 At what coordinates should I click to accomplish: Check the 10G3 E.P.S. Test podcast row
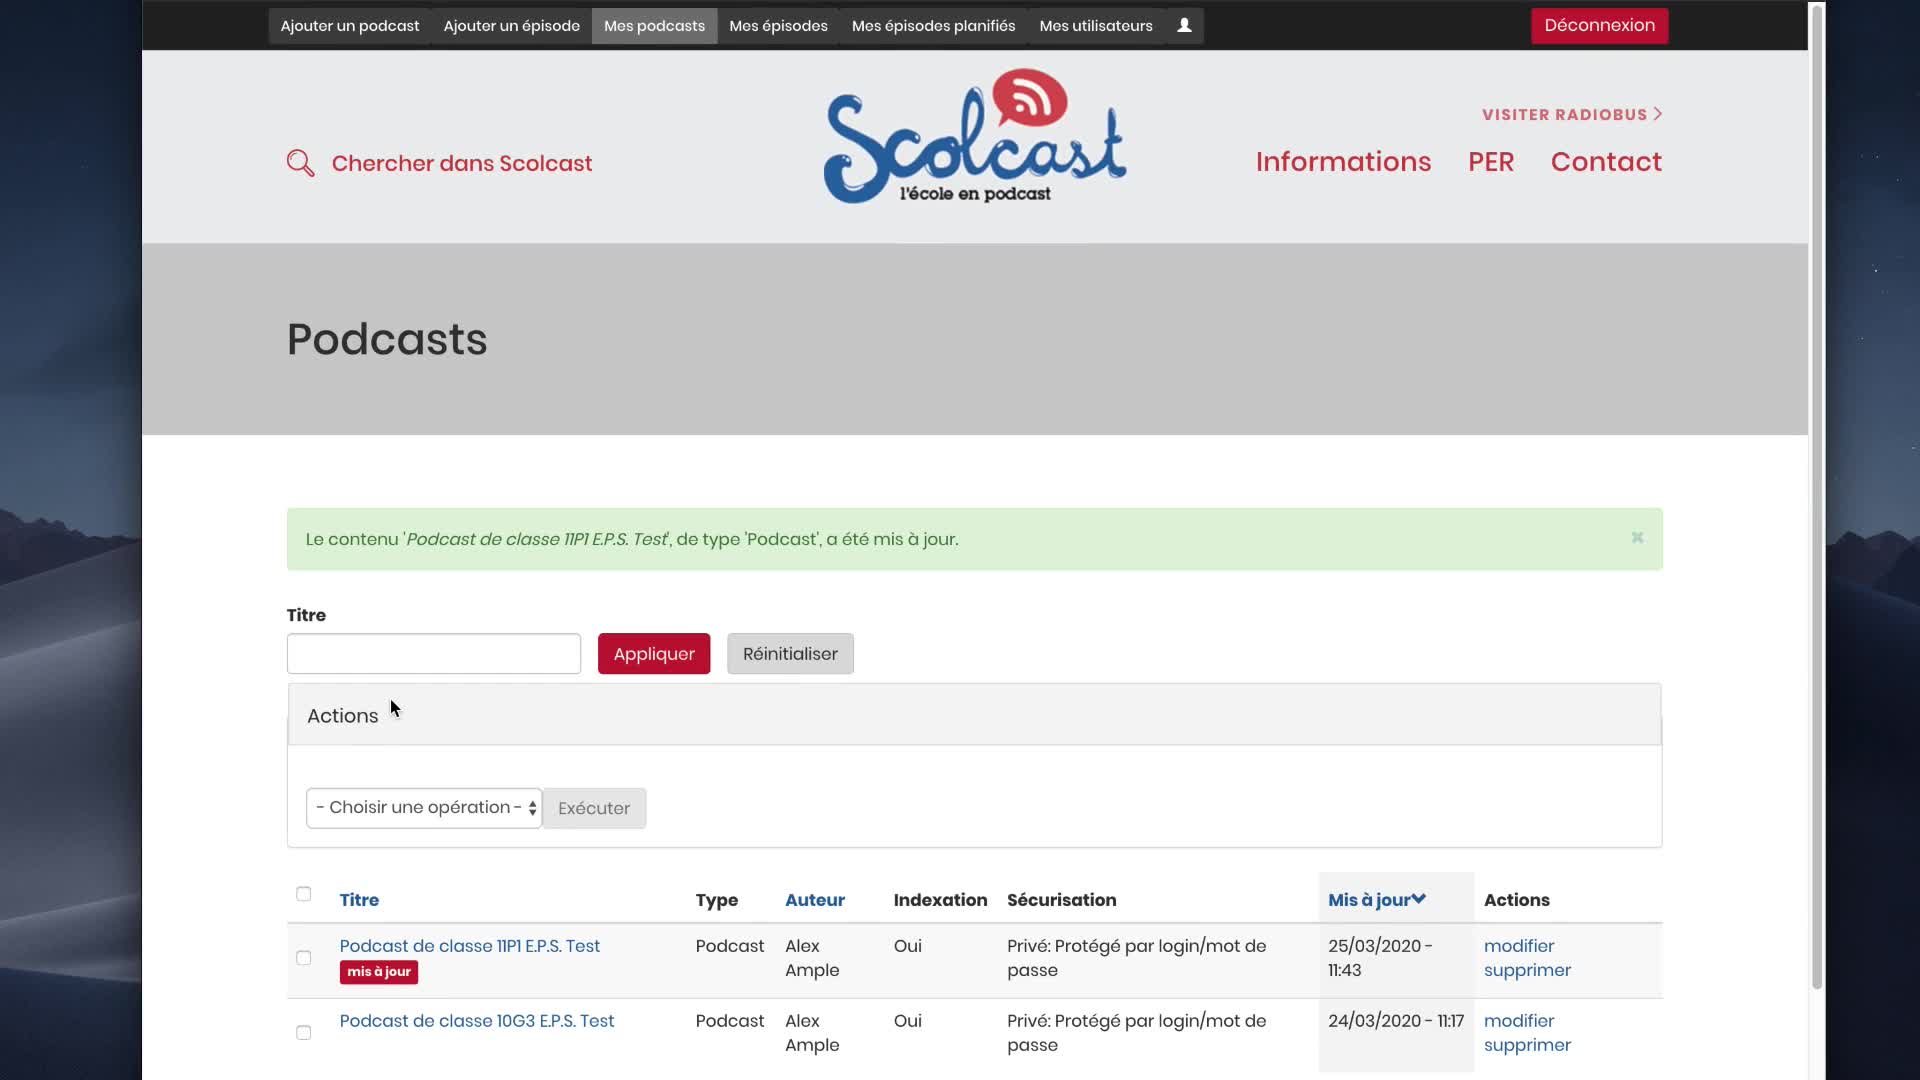click(304, 1033)
